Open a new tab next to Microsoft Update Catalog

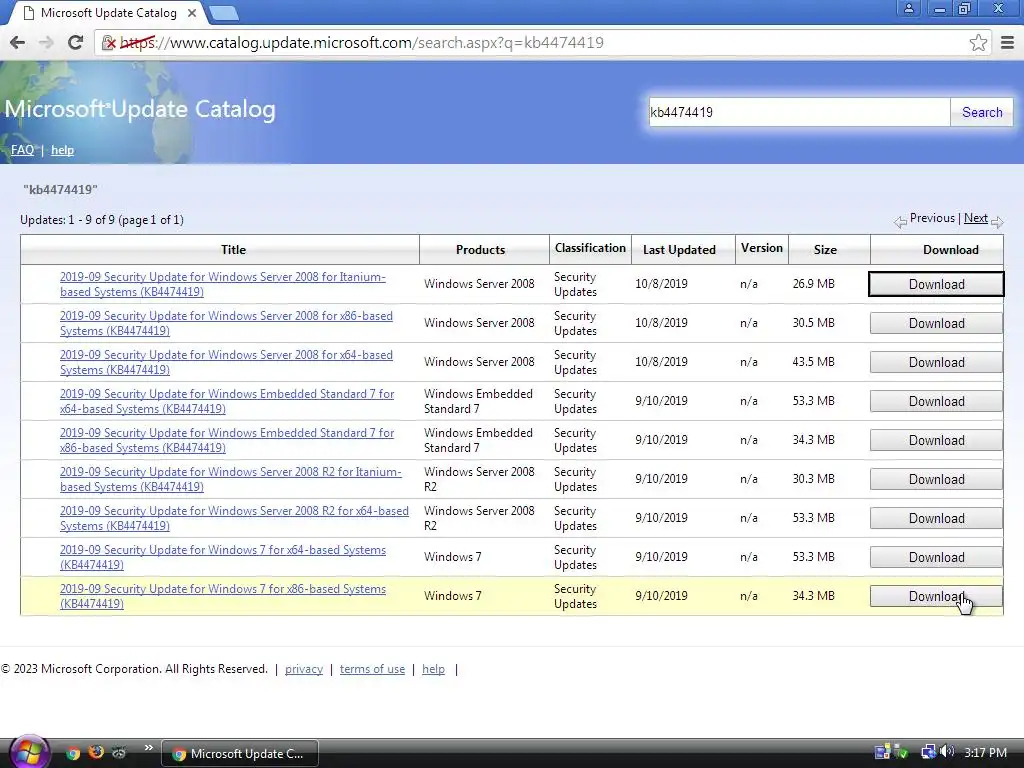click(224, 12)
